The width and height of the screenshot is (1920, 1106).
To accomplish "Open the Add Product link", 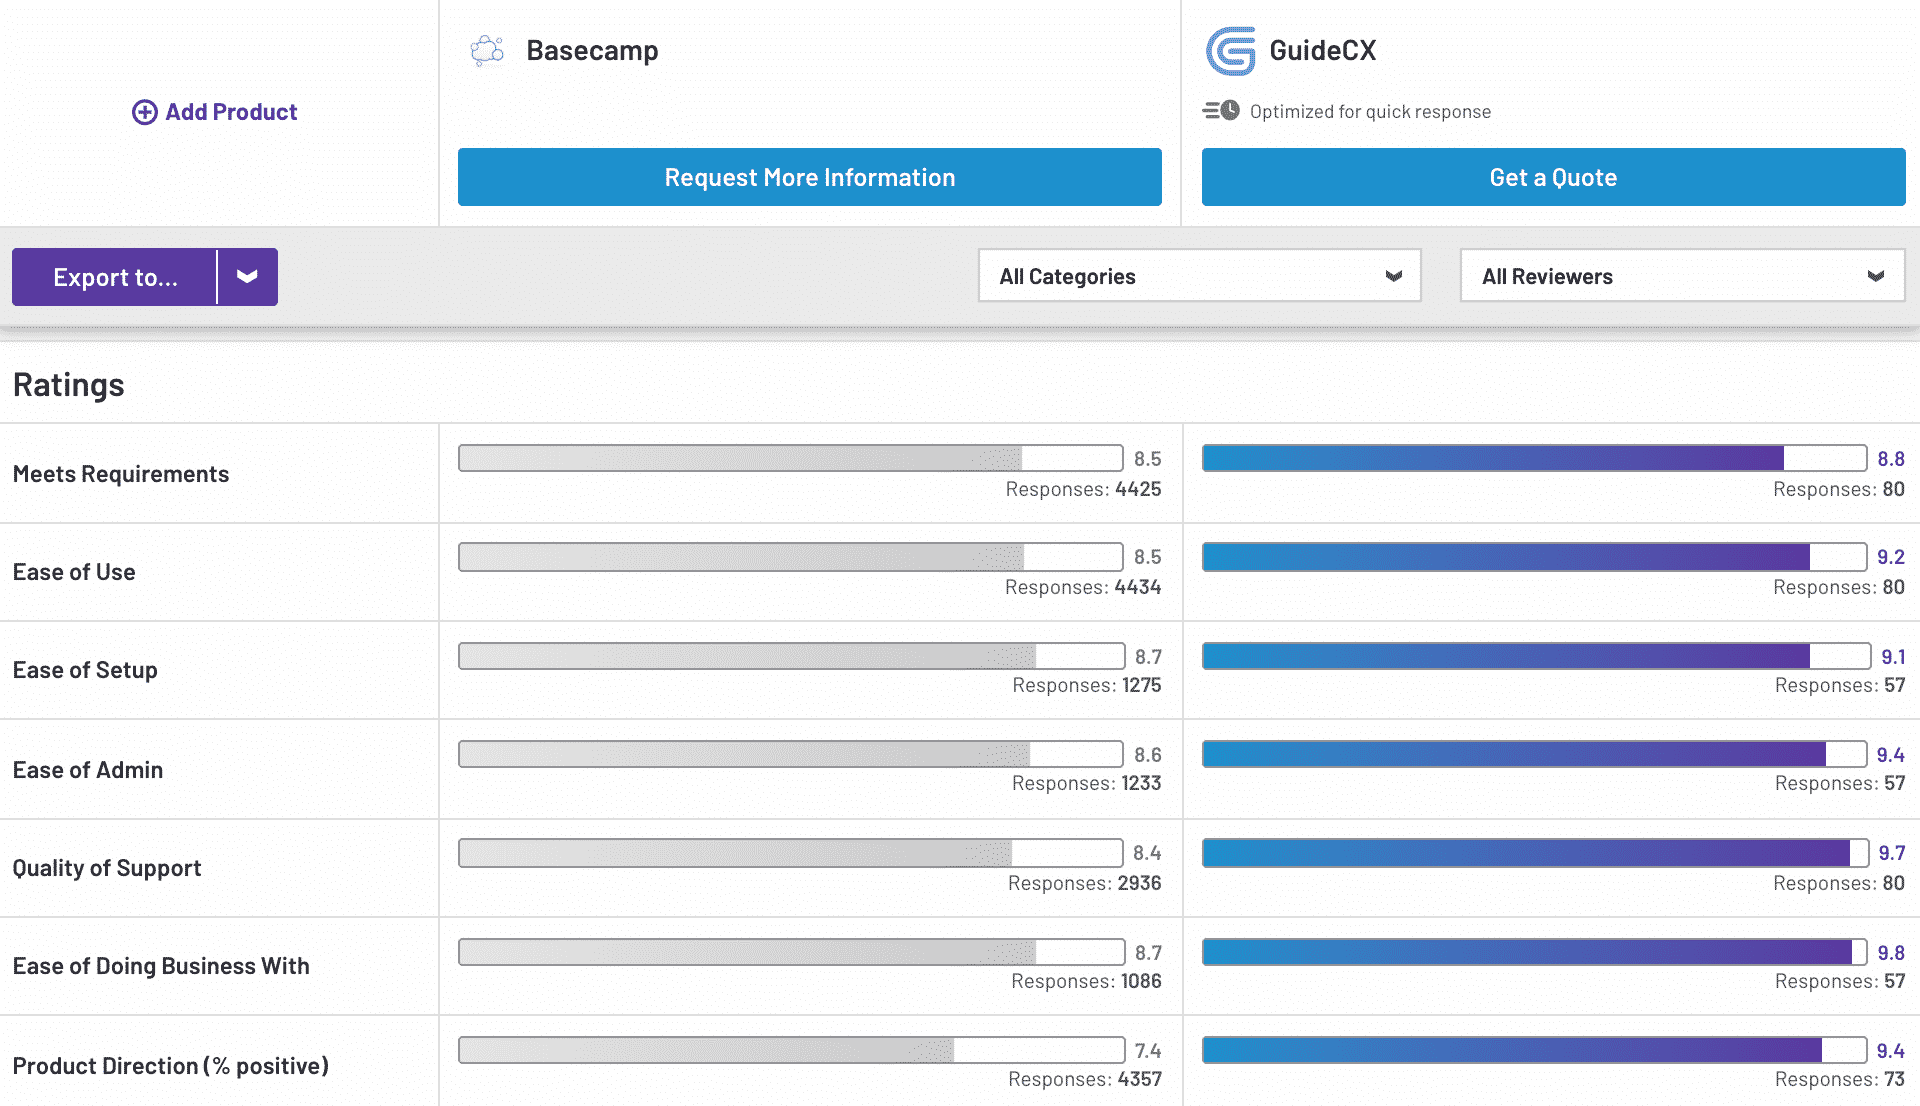I will point(214,112).
